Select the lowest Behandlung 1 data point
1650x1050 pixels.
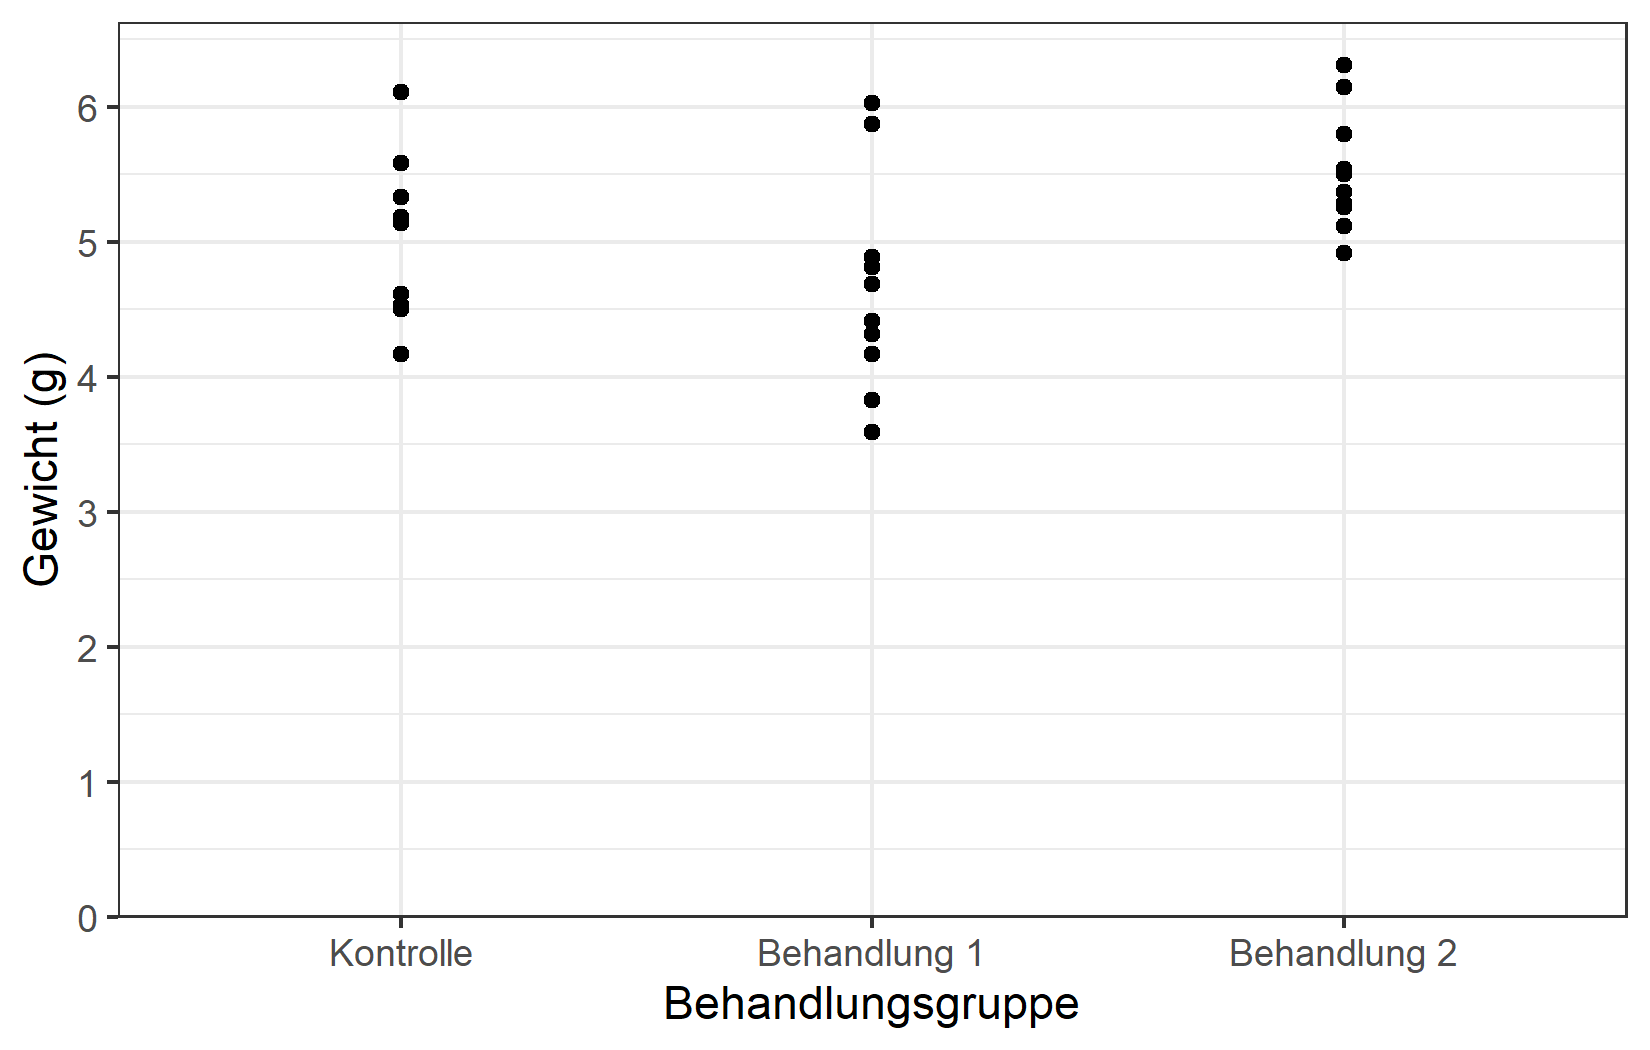[872, 432]
